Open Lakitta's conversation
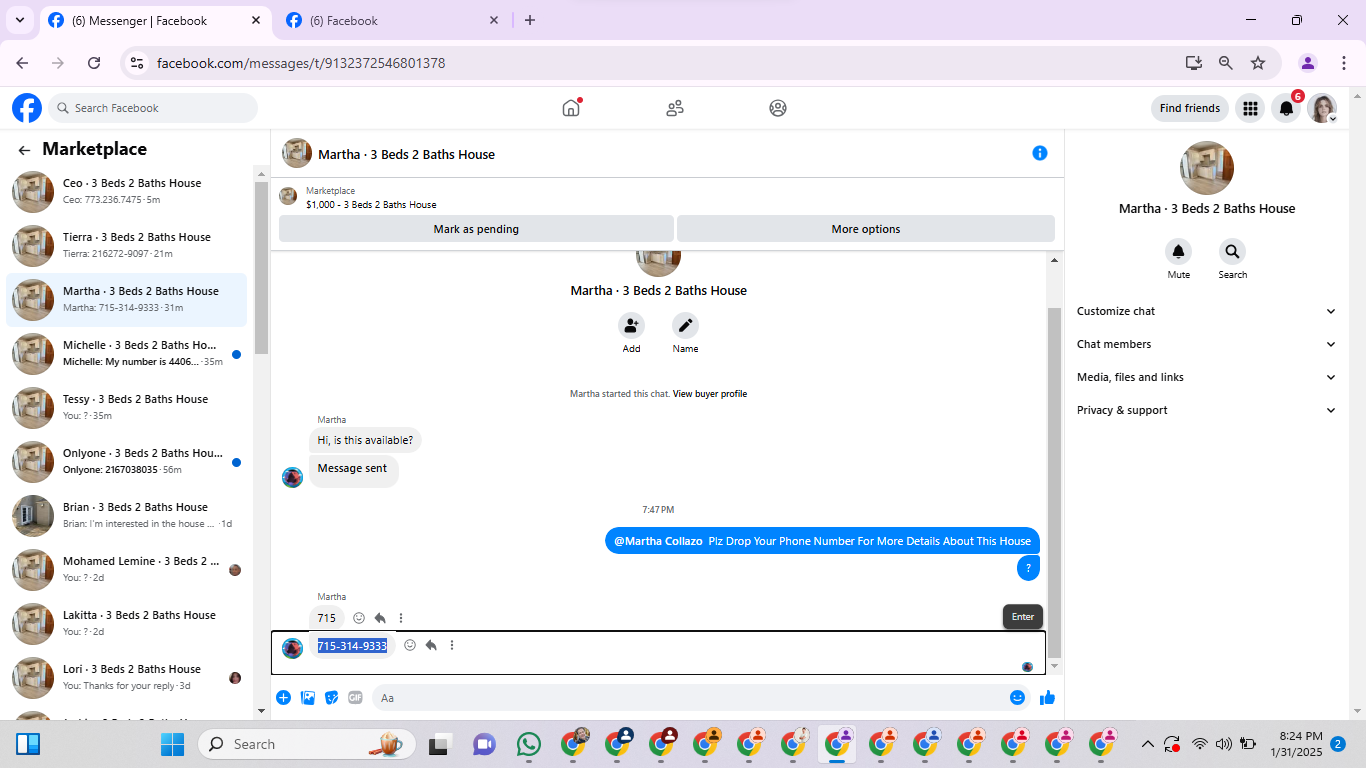This screenshot has height=768, width=1366. (126, 624)
